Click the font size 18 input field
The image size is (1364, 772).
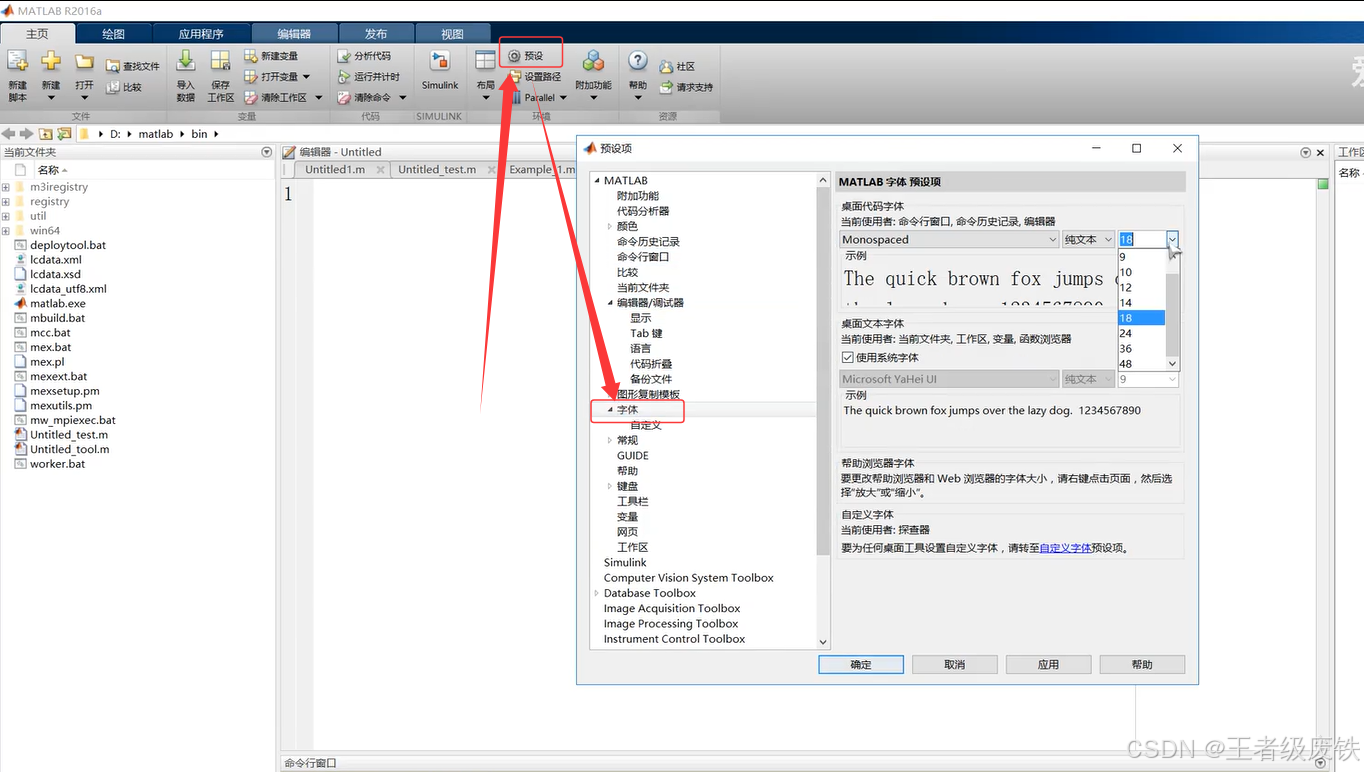pyautogui.click(x=1142, y=239)
